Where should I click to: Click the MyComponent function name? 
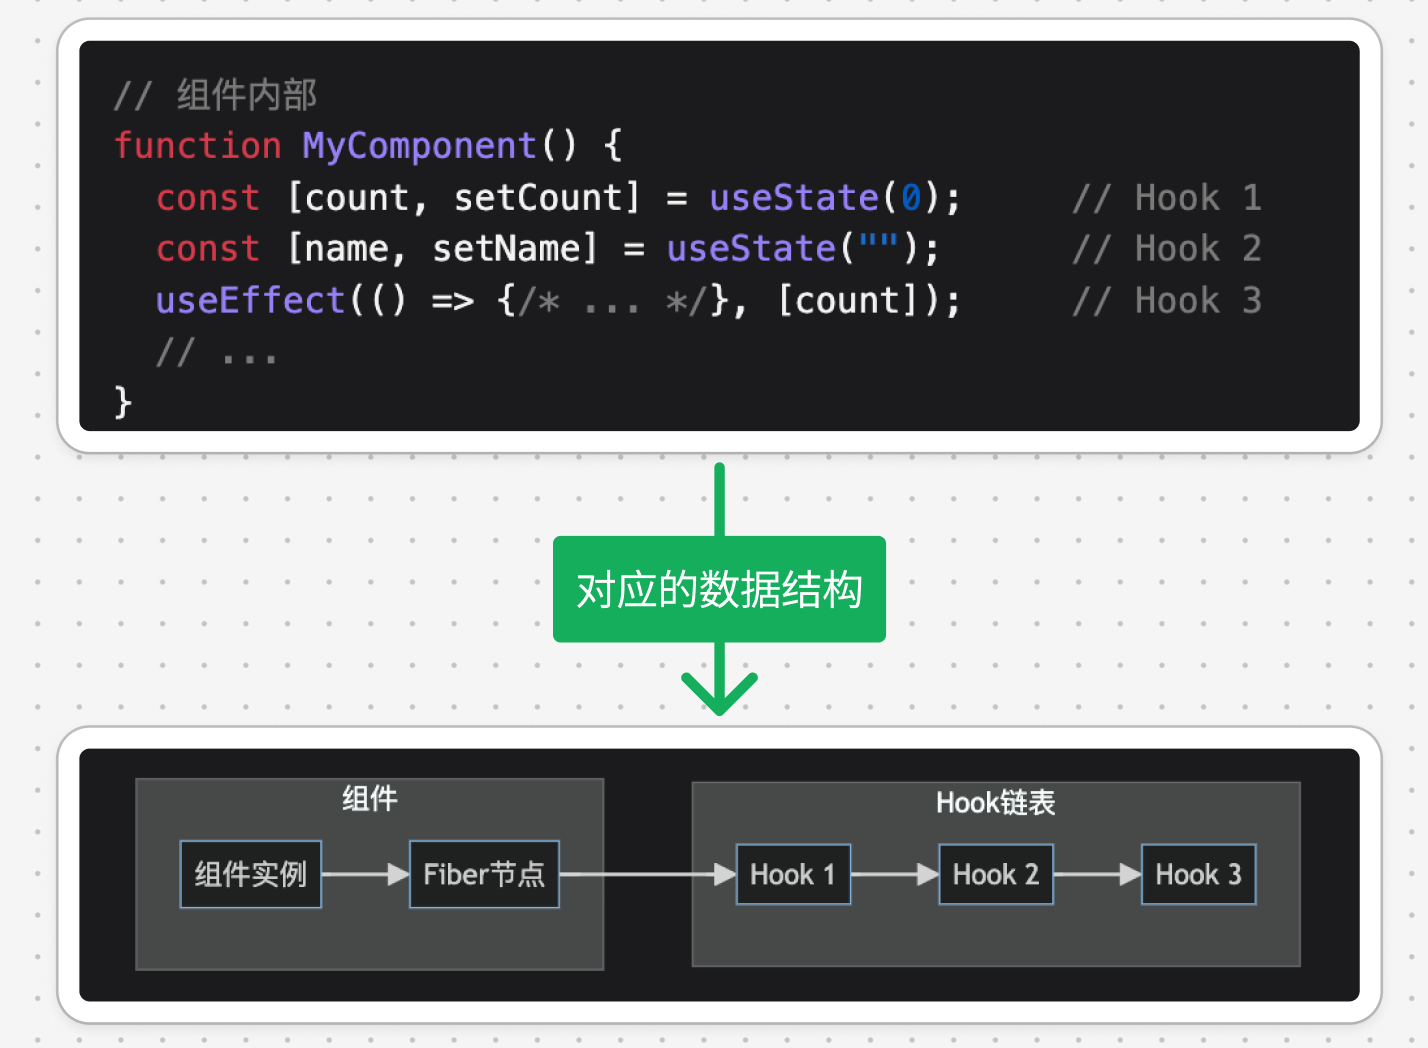click(419, 146)
